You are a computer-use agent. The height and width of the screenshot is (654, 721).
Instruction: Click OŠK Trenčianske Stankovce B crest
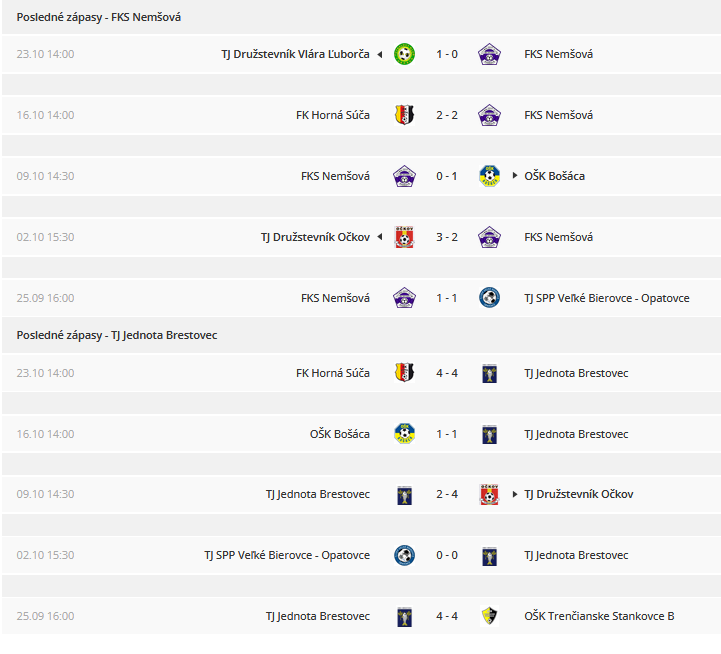(489, 616)
